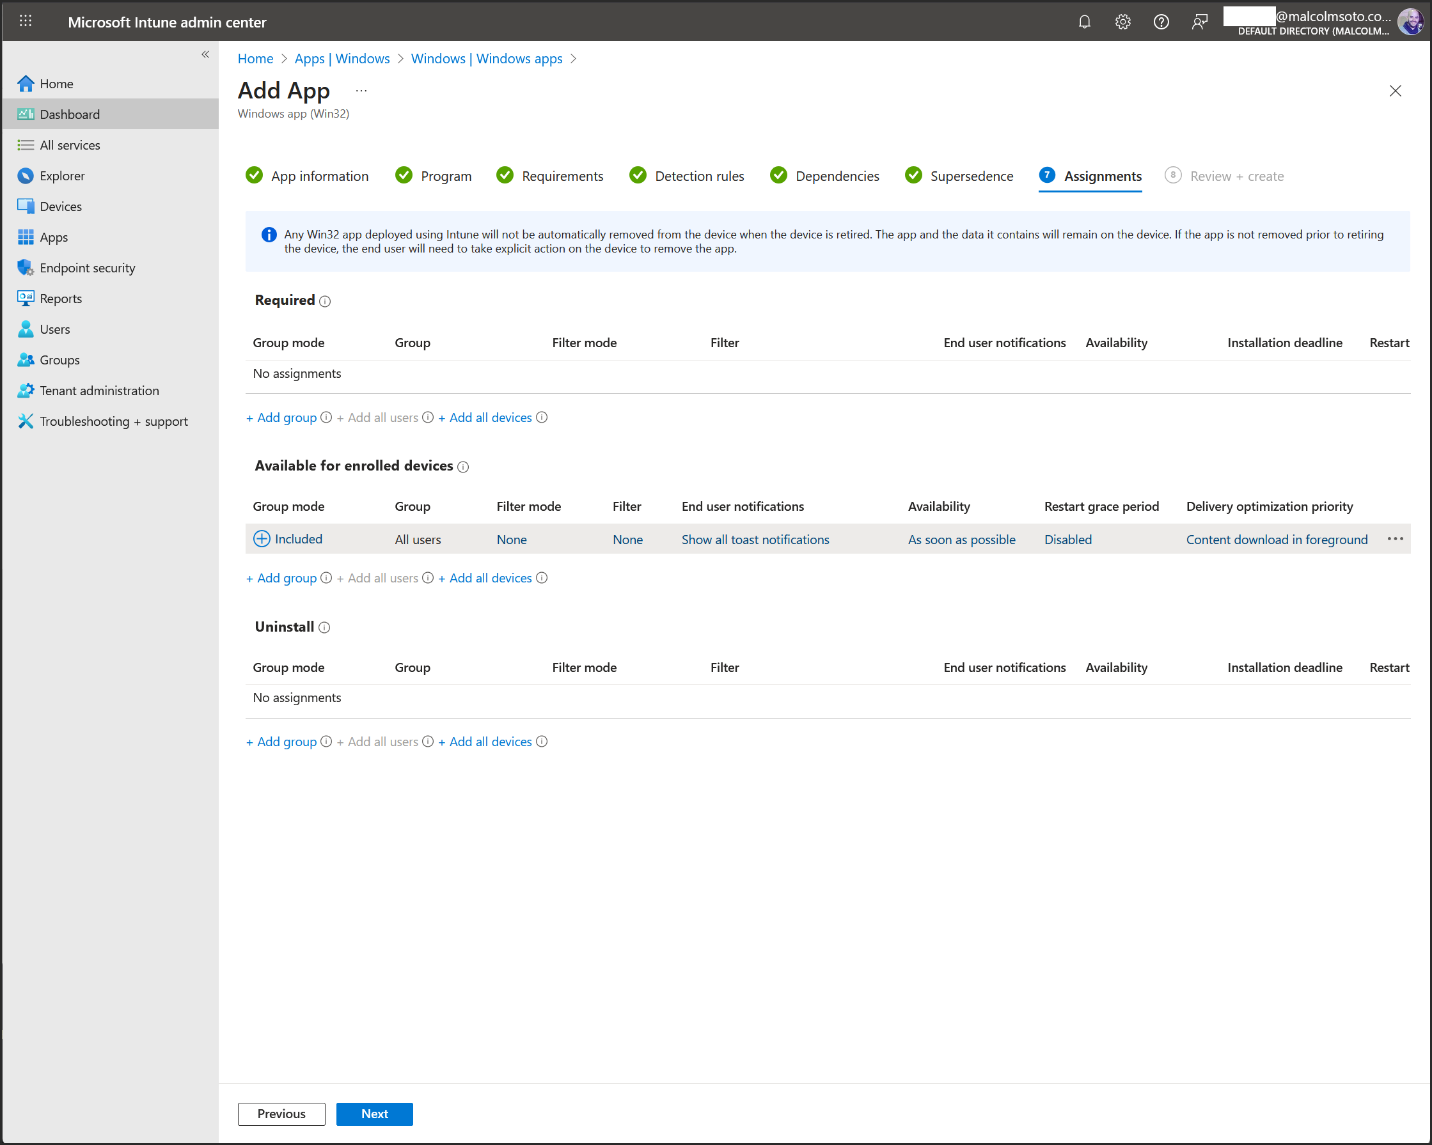
Task: Click Add group under Uninstall section
Action: [286, 742]
